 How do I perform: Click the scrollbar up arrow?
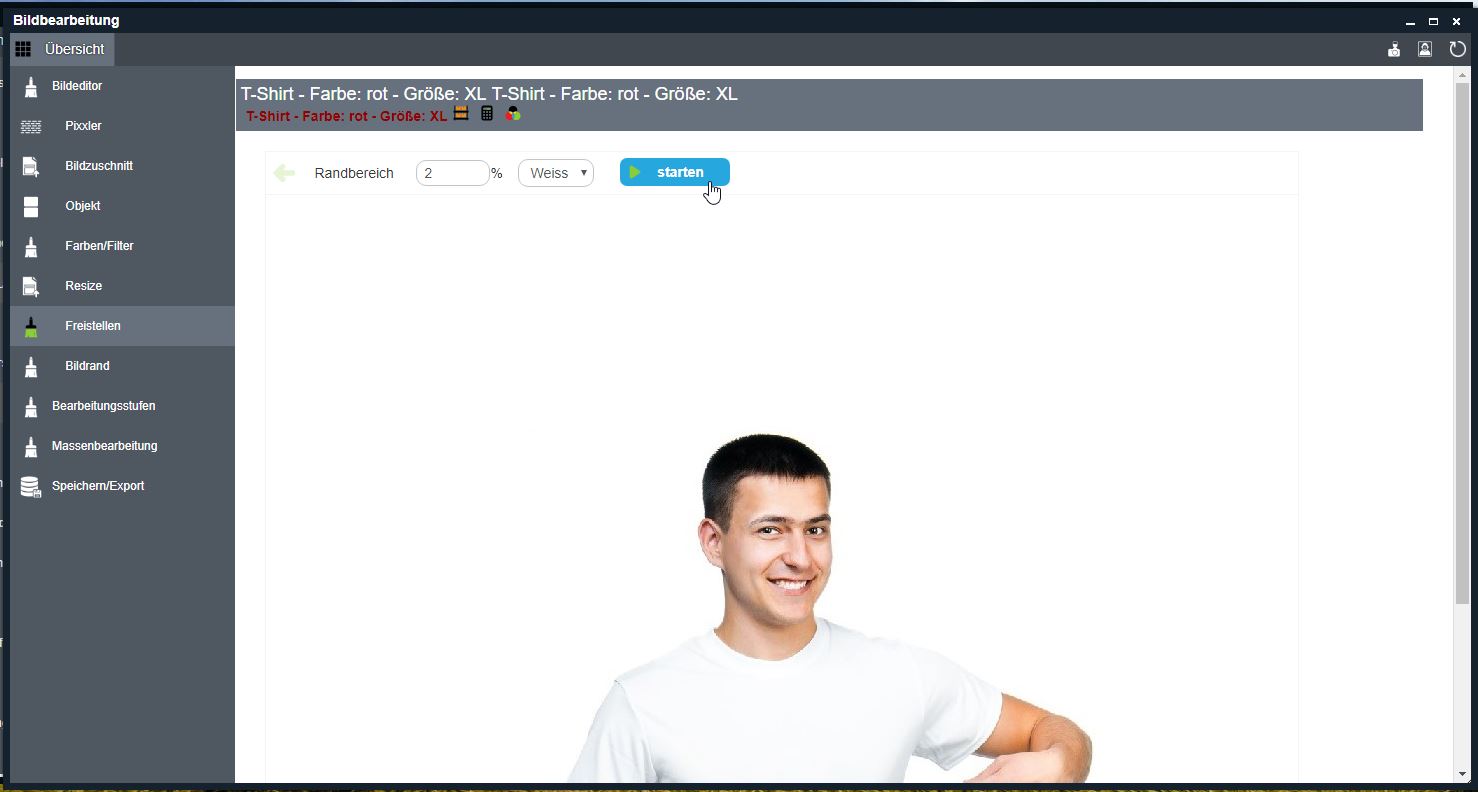pyautogui.click(x=1462, y=75)
